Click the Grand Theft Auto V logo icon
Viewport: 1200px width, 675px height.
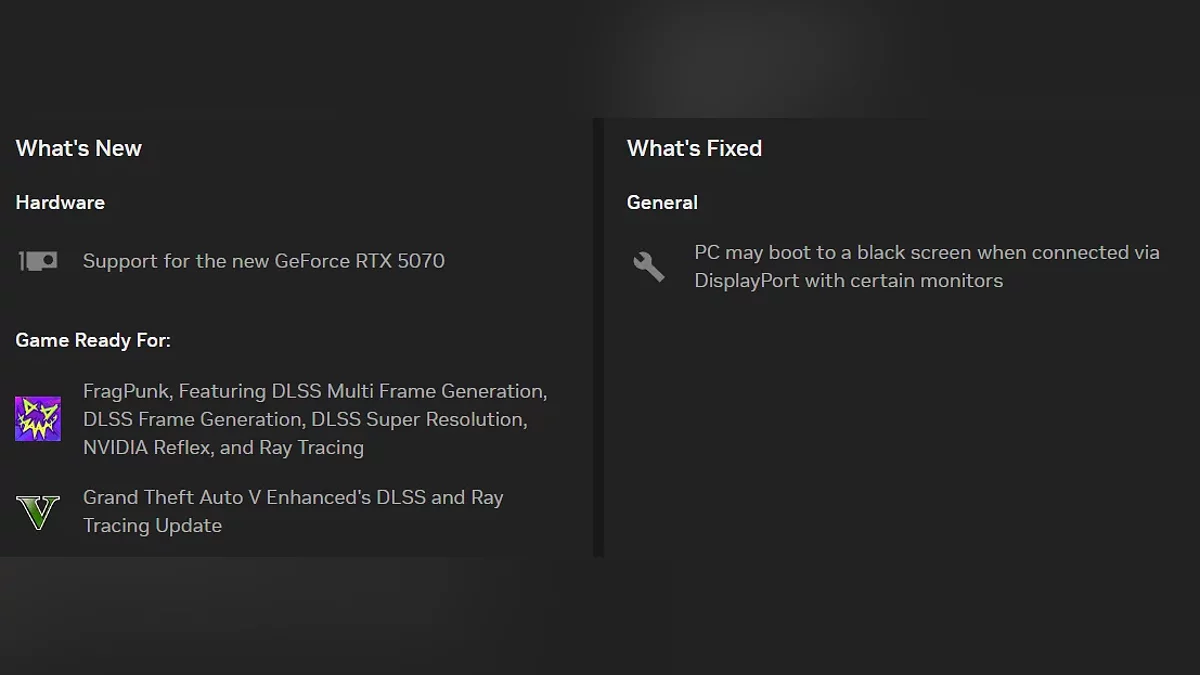tap(38, 512)
